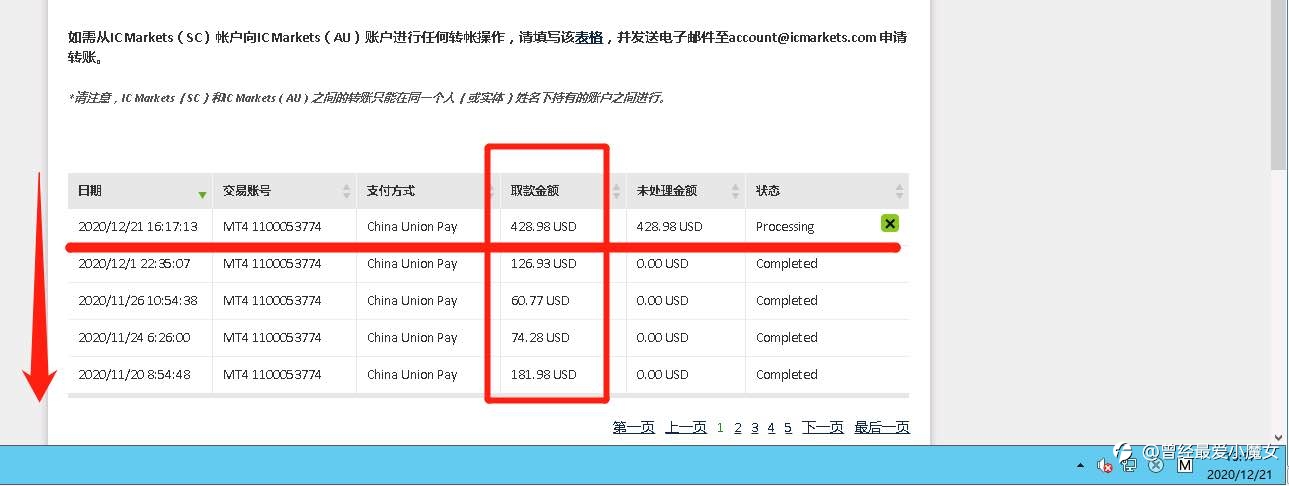
Task: Go to 下一页 in pagination
Action: tap(823, 427)
